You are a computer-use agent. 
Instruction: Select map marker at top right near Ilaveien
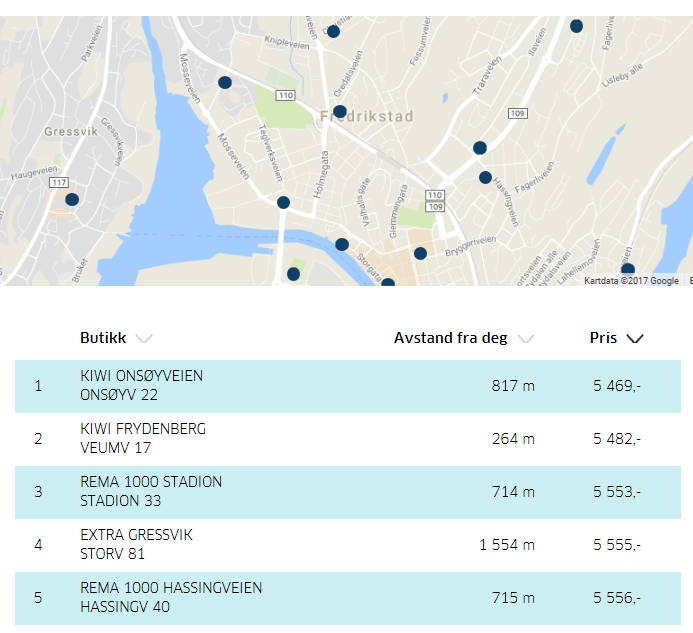point(576,26)
